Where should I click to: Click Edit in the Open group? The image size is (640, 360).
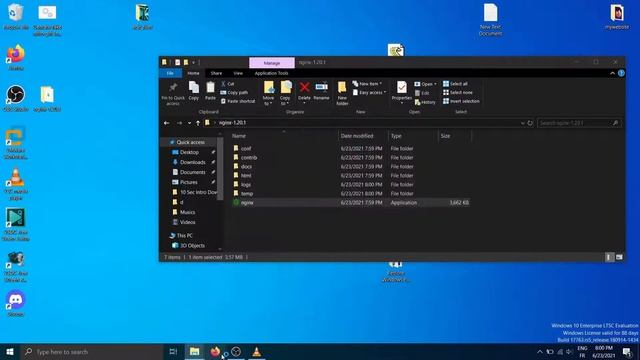pos(422,93)
